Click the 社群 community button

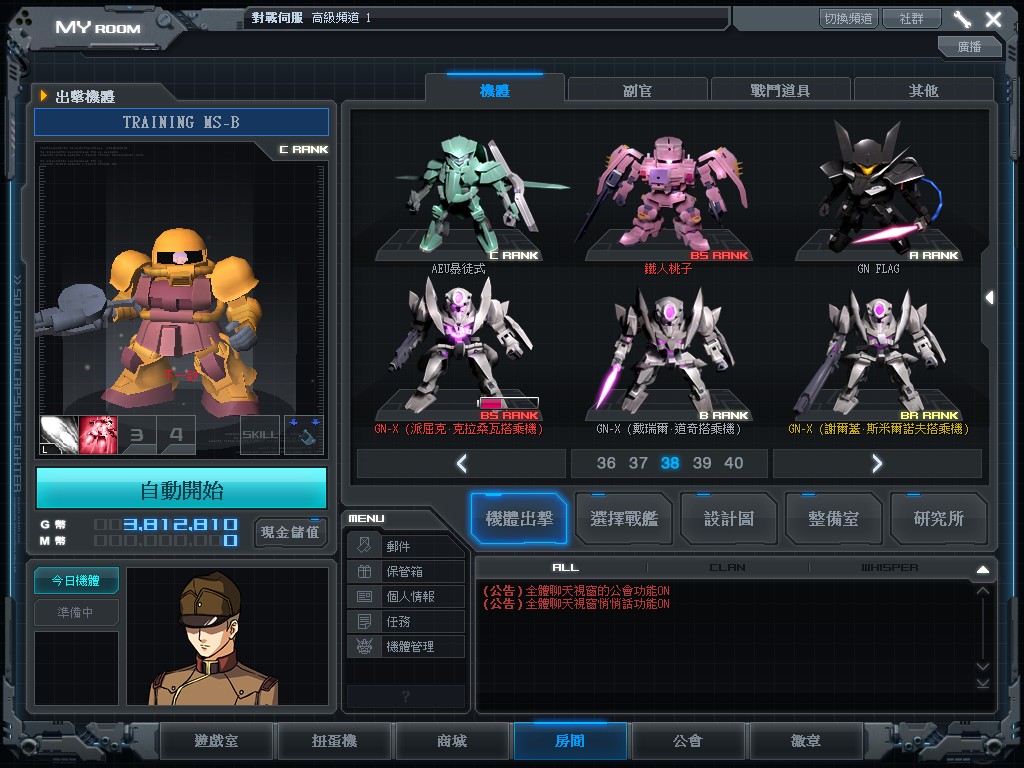(912, 18)
